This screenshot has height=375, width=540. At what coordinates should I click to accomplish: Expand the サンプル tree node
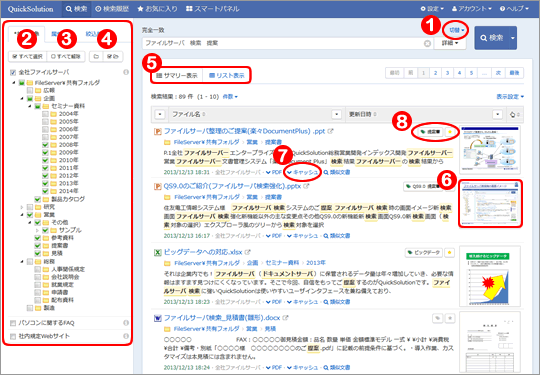[37, 230]
